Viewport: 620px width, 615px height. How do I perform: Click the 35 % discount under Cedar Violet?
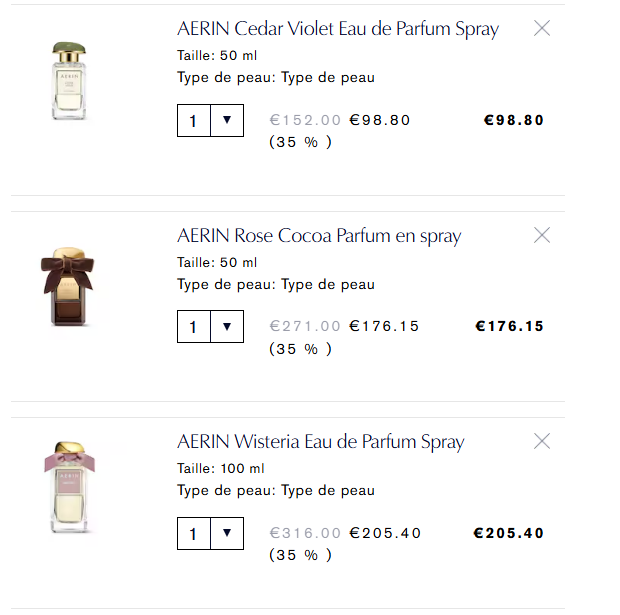point(300,142)
